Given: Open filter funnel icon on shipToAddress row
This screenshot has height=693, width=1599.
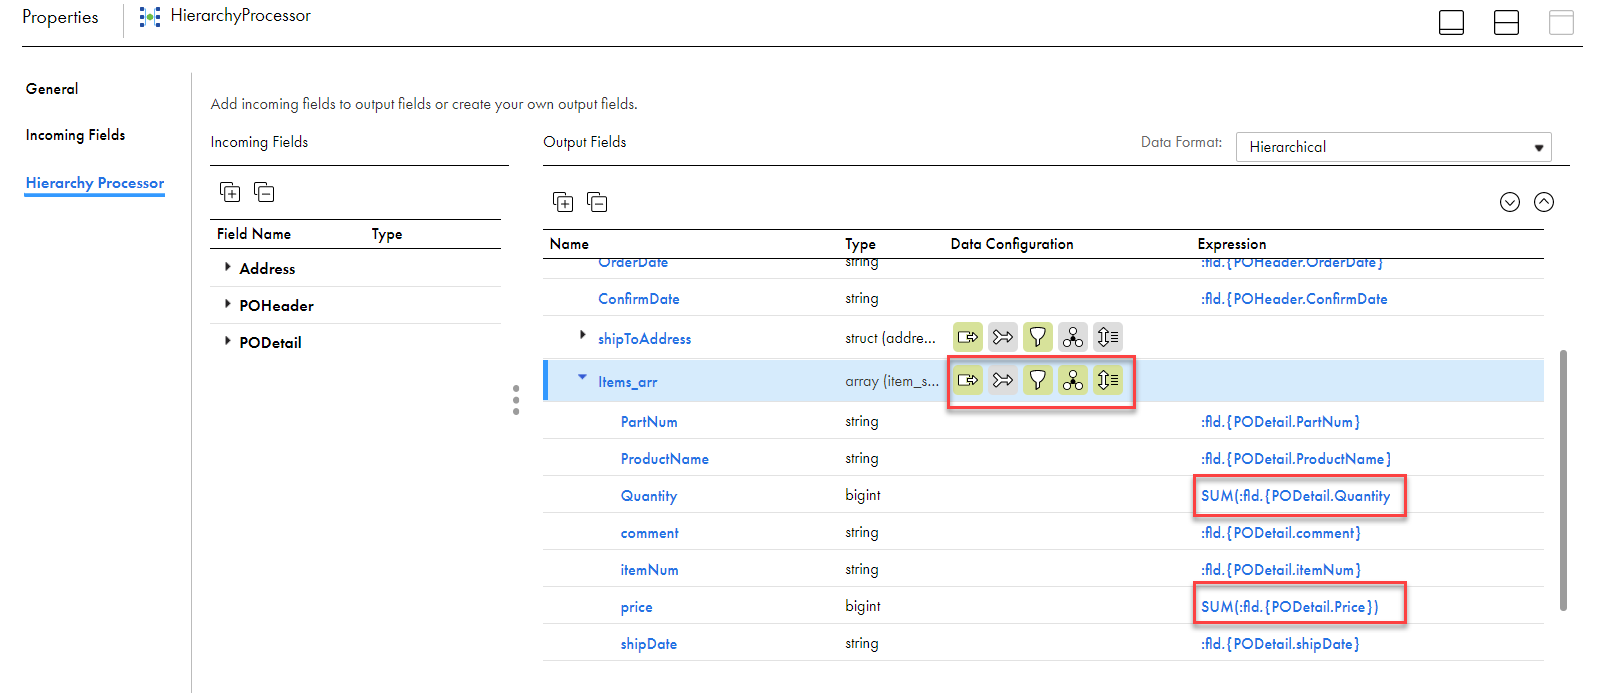Looking at the screenshot, I should [x=1038, y=337].
